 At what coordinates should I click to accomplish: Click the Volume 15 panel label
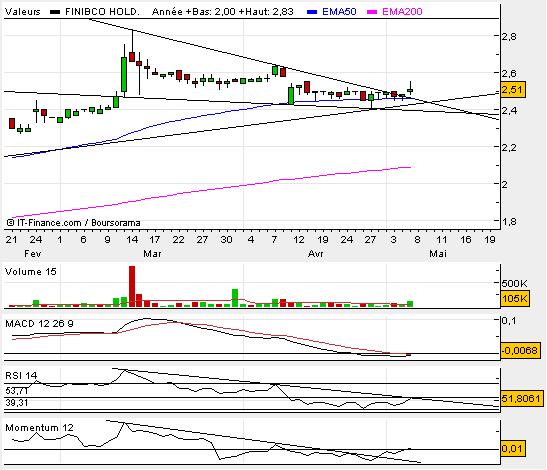click(x=31, y=272)
